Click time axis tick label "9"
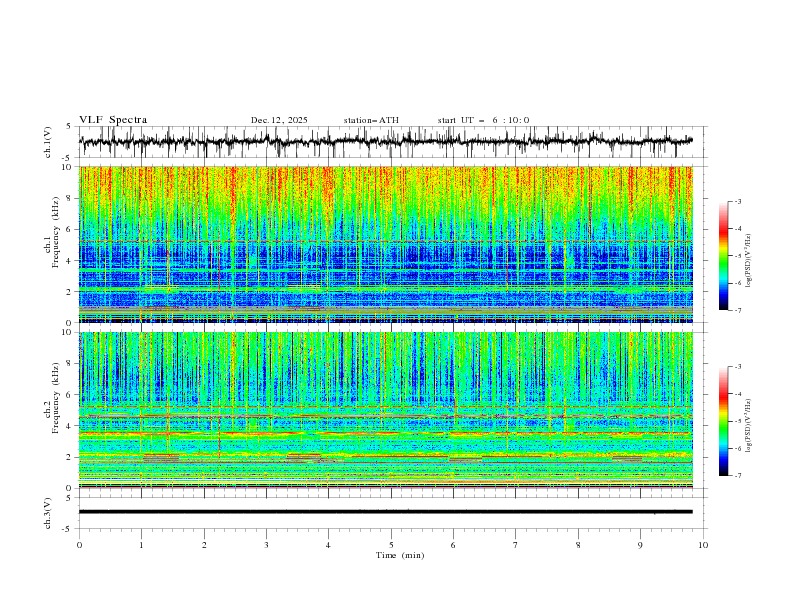Screen dimensions: 792x612 [640, 545]
